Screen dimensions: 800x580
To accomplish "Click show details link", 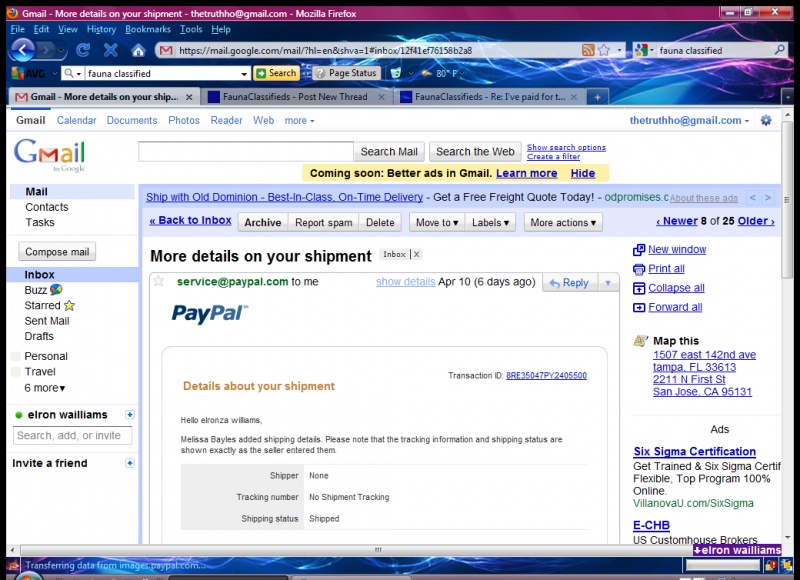I will point(406,282).
